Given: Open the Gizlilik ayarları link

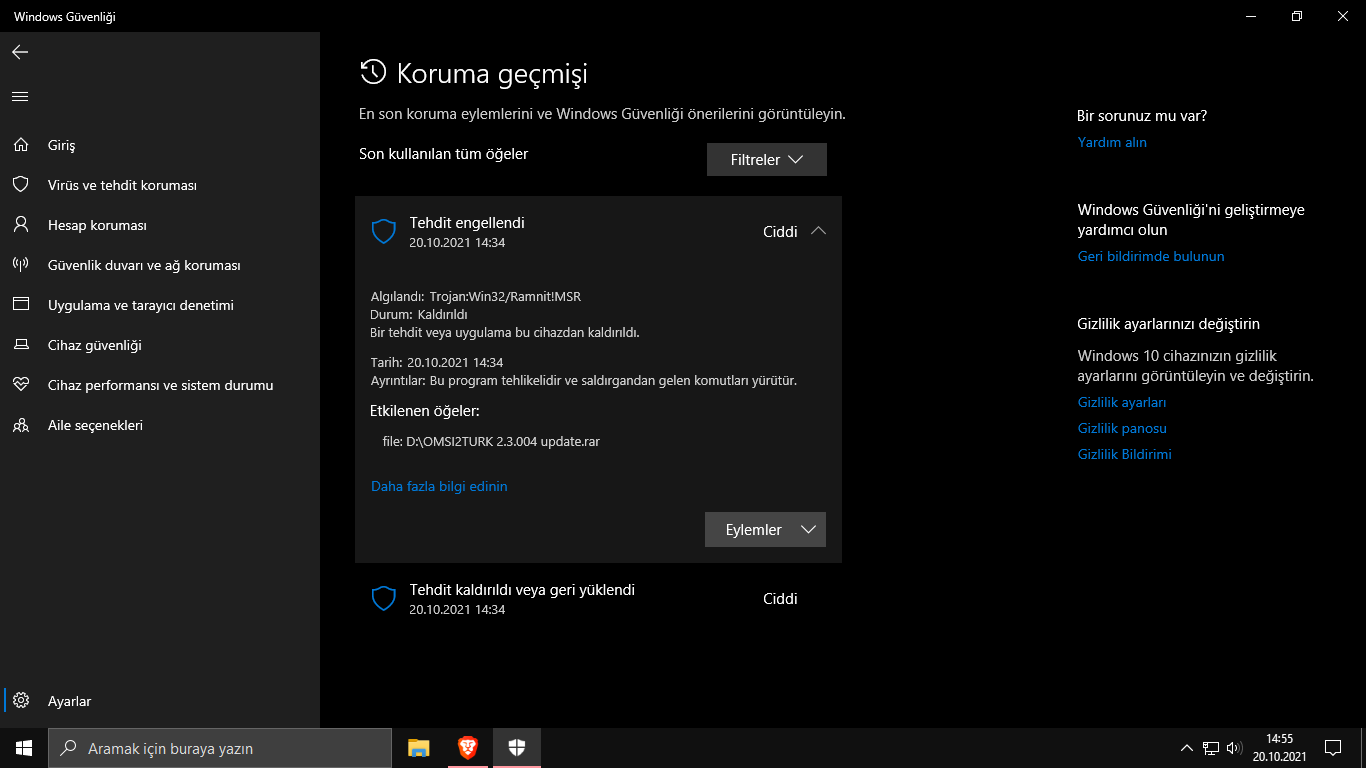Looking at the screenshot, I should [1122, 402].
